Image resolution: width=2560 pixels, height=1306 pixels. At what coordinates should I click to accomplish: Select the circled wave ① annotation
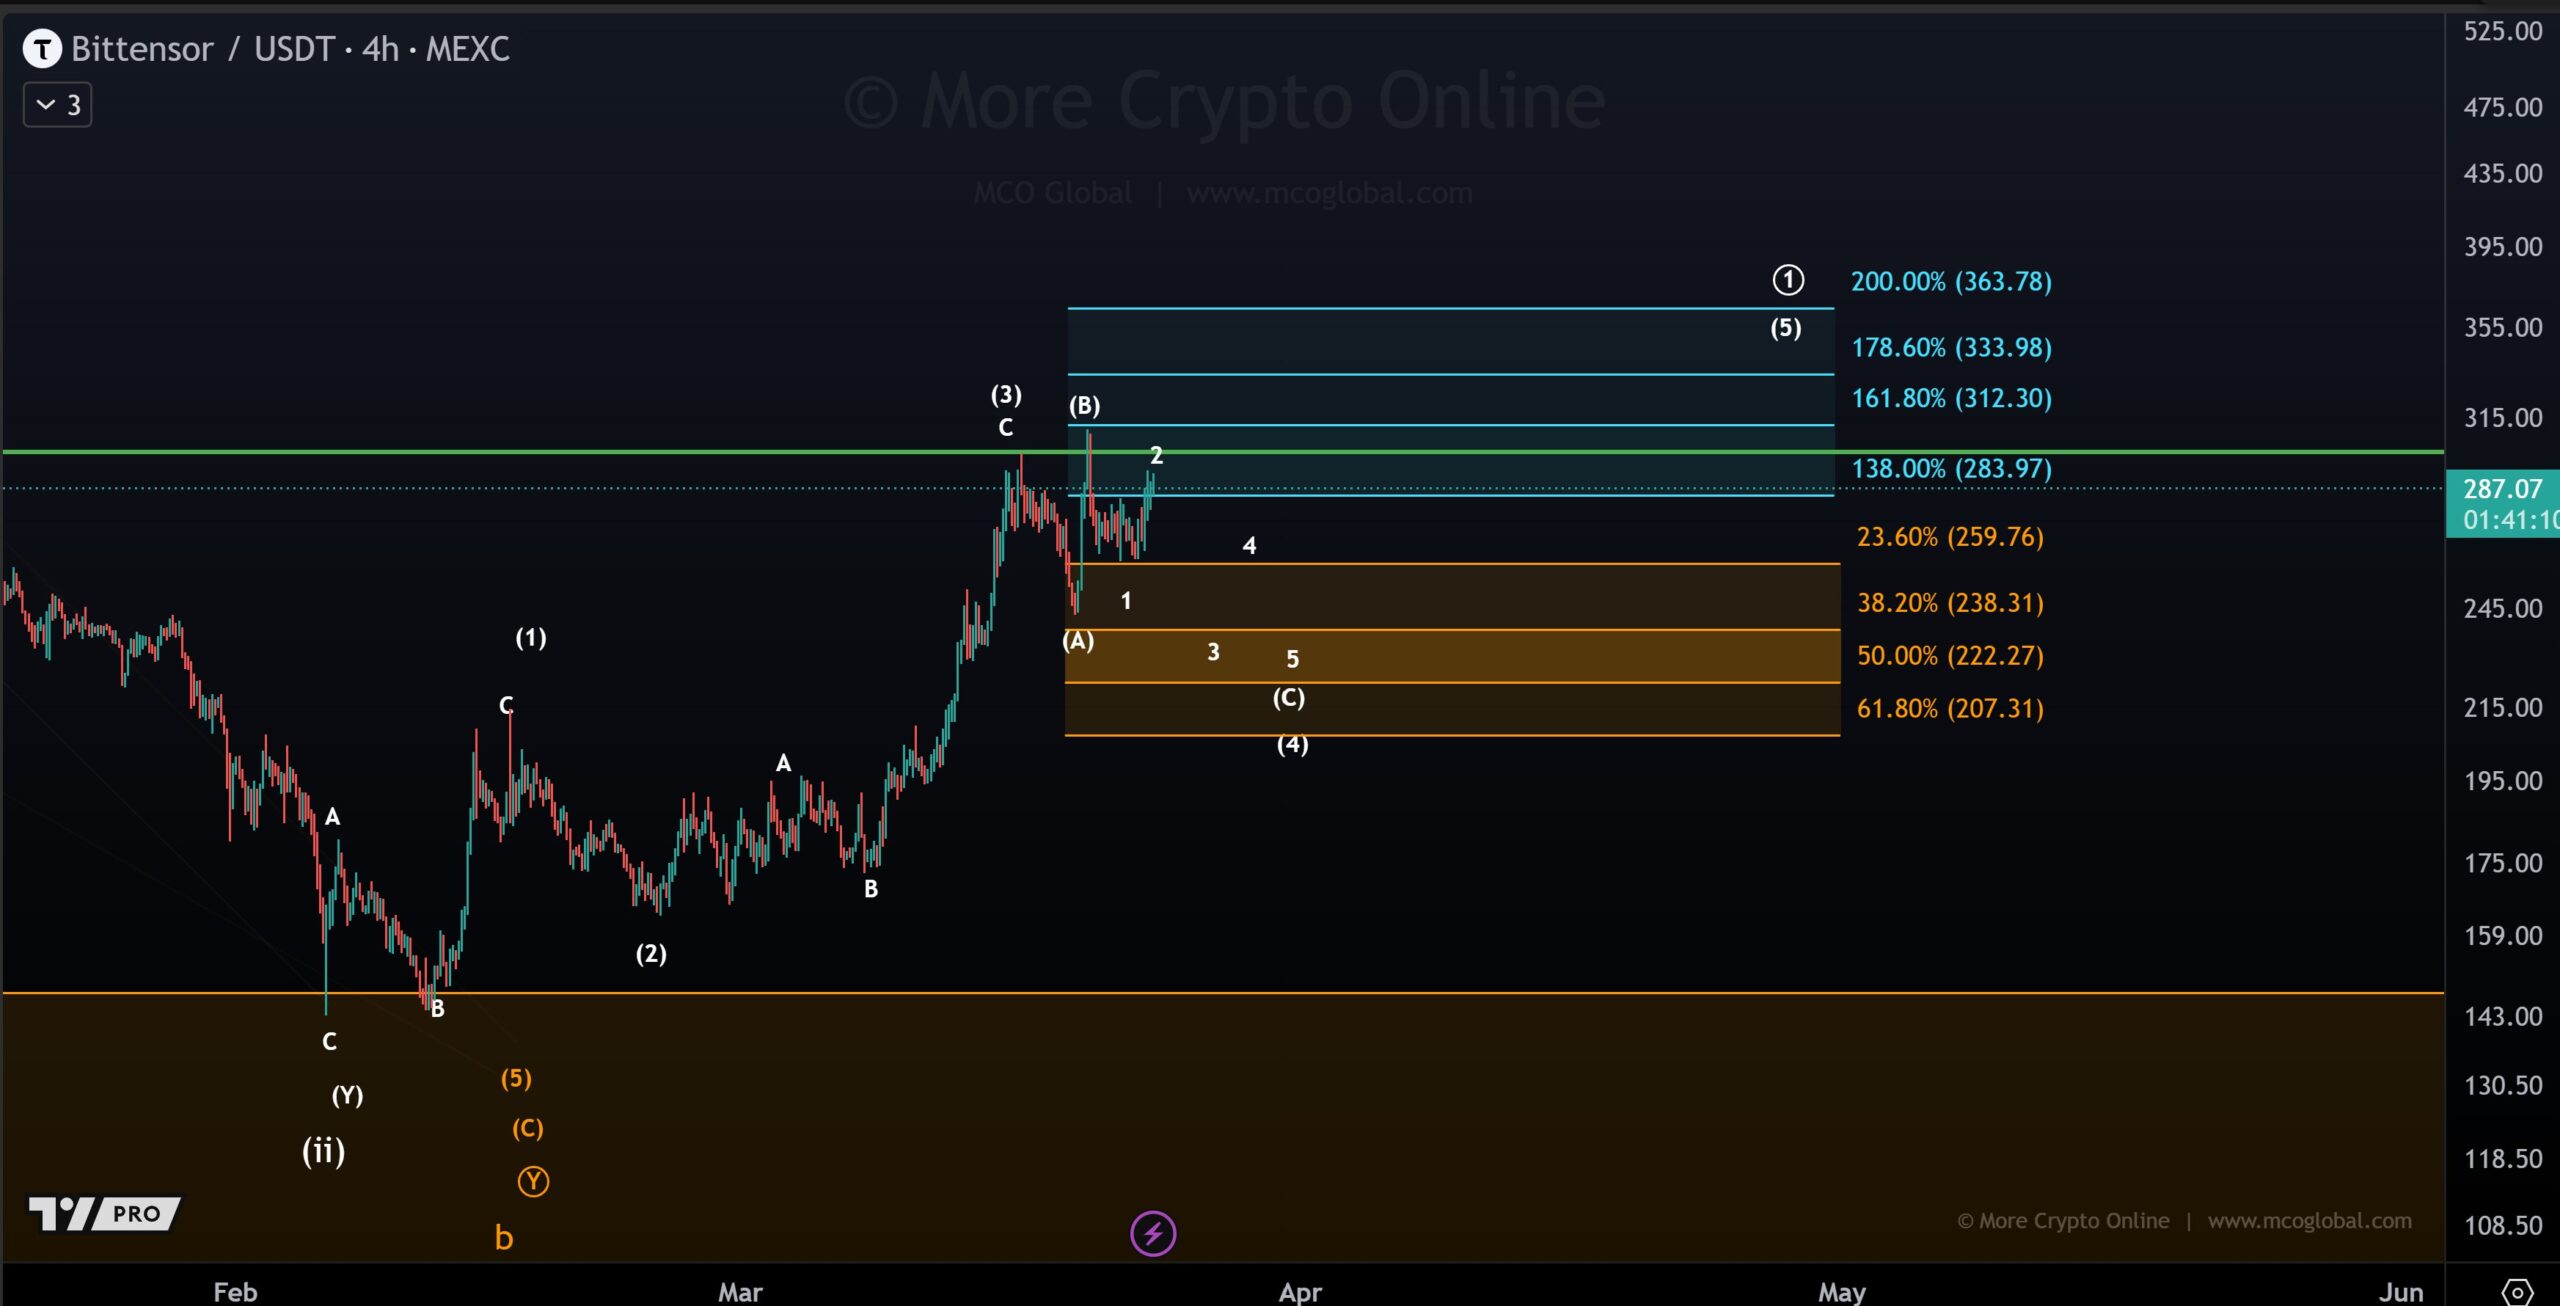[1786, 281]
